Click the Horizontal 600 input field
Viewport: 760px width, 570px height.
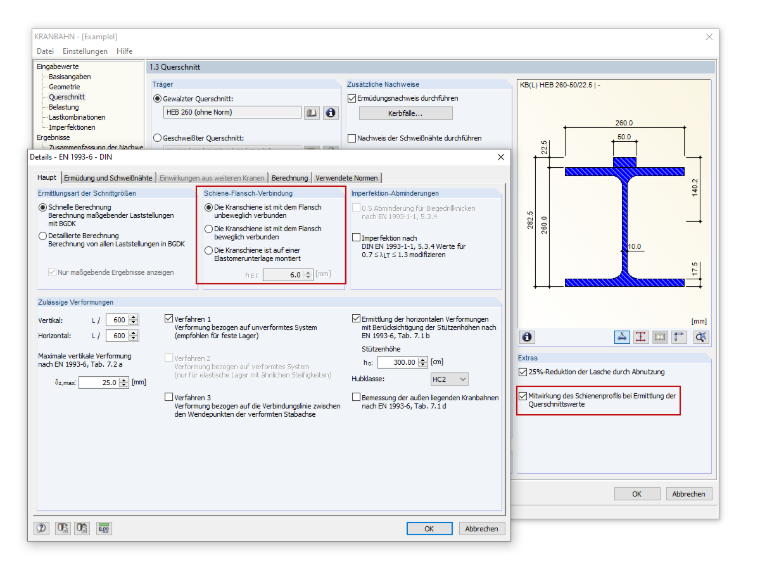tap(116, 335)
